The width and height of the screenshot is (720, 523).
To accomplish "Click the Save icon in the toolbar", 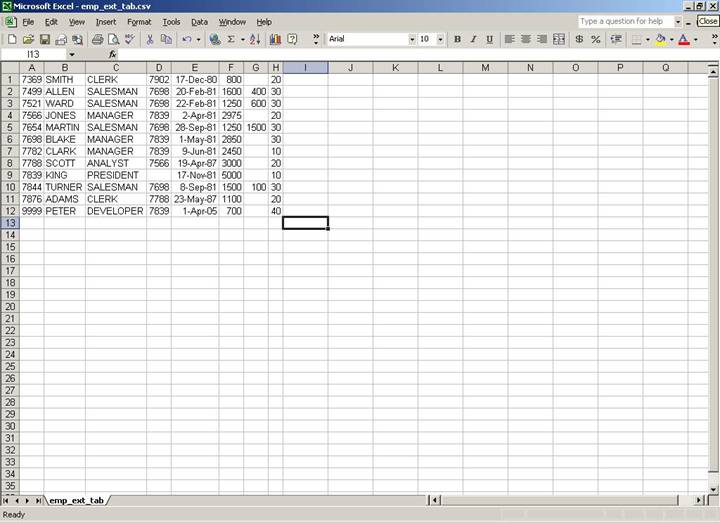I will 44,39.
